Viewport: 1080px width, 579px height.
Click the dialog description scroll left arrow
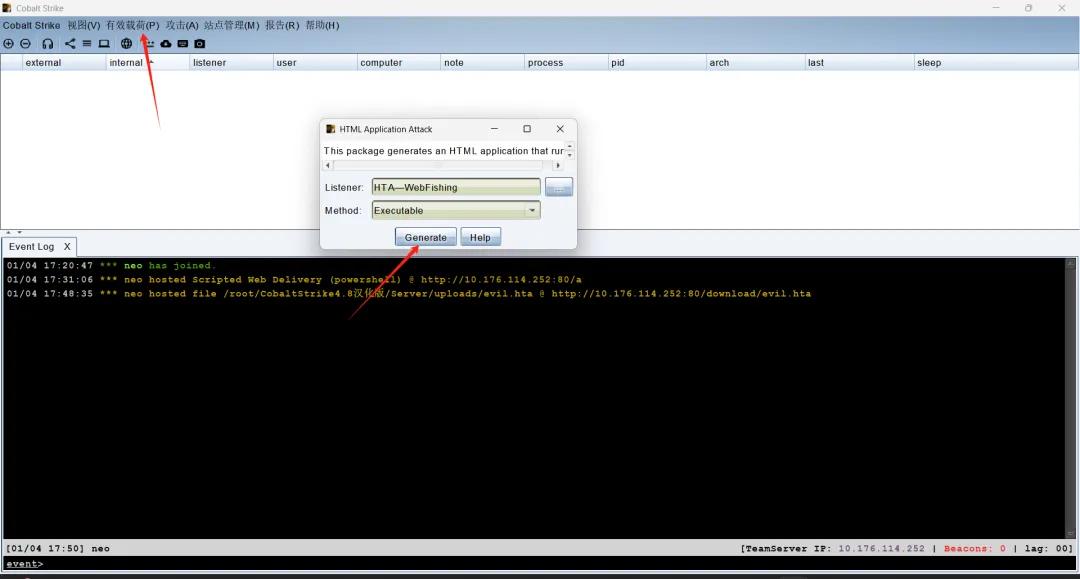[328, 165]
